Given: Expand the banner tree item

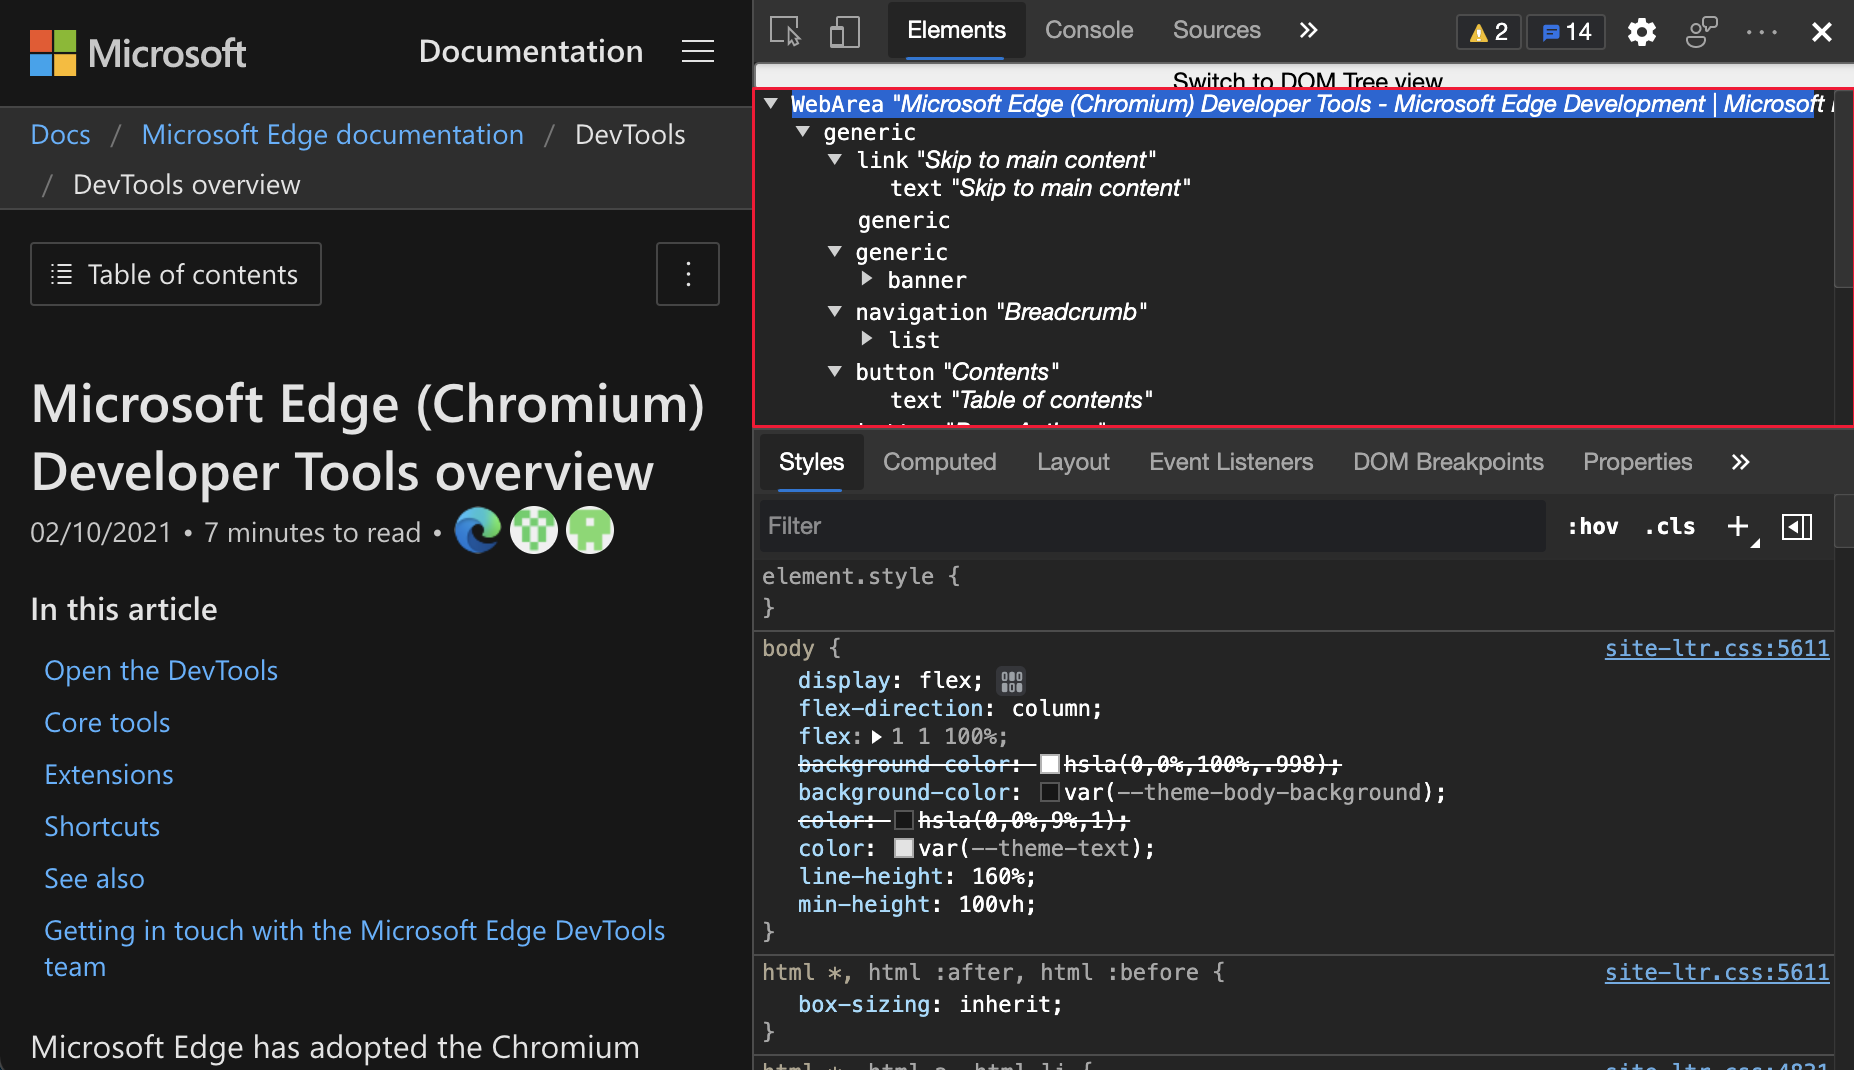Looking at the screenshot, I should coord(867,279).
